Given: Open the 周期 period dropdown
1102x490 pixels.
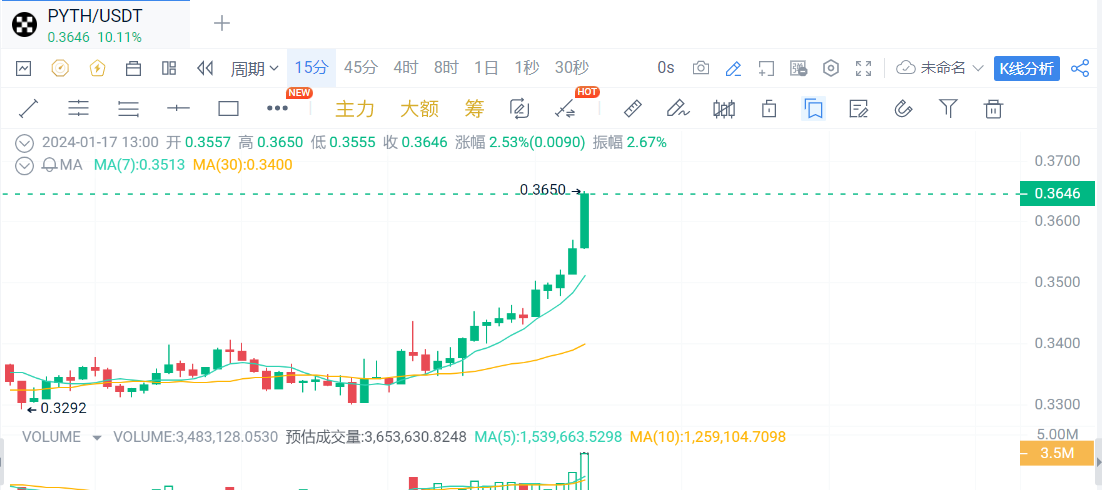Looking at the screenshot, I should [254, 68].
